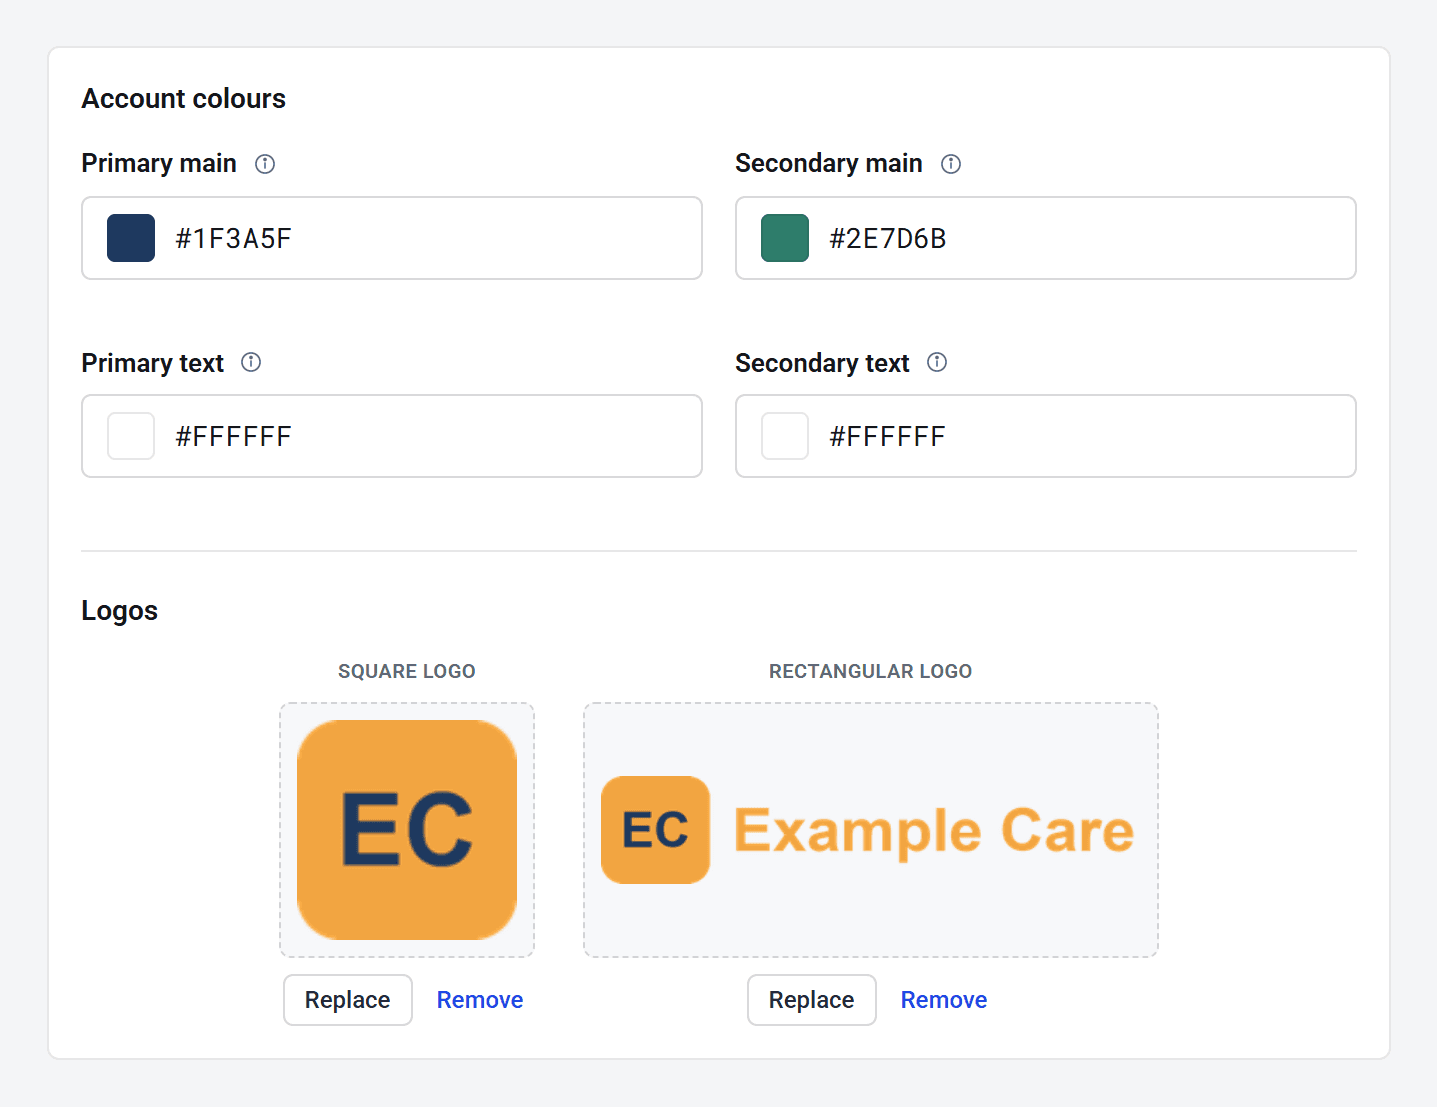Edit the Primary text #FFFFFF hex value
Screen dimensions: 1437x1107
tap(392, 436)
